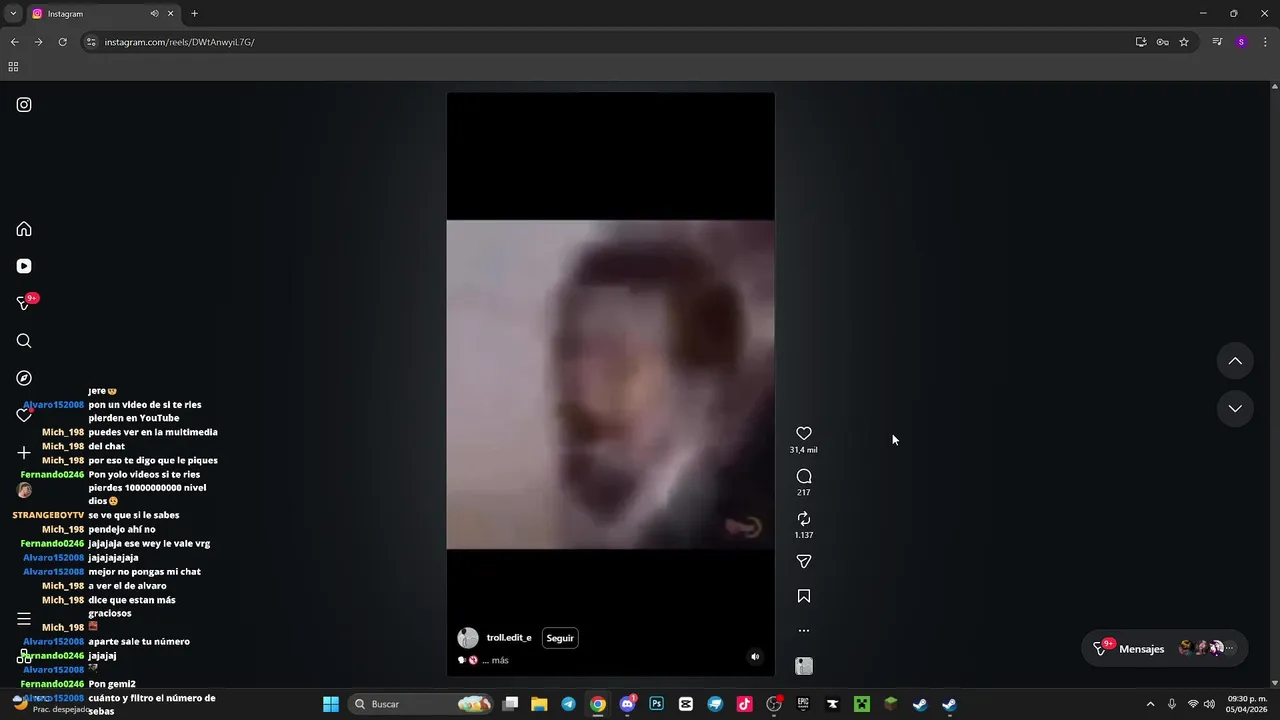Viewport: 1280px width, 720px height.
Task: Expand the tab search dropdown
Action: click(13, 14)
